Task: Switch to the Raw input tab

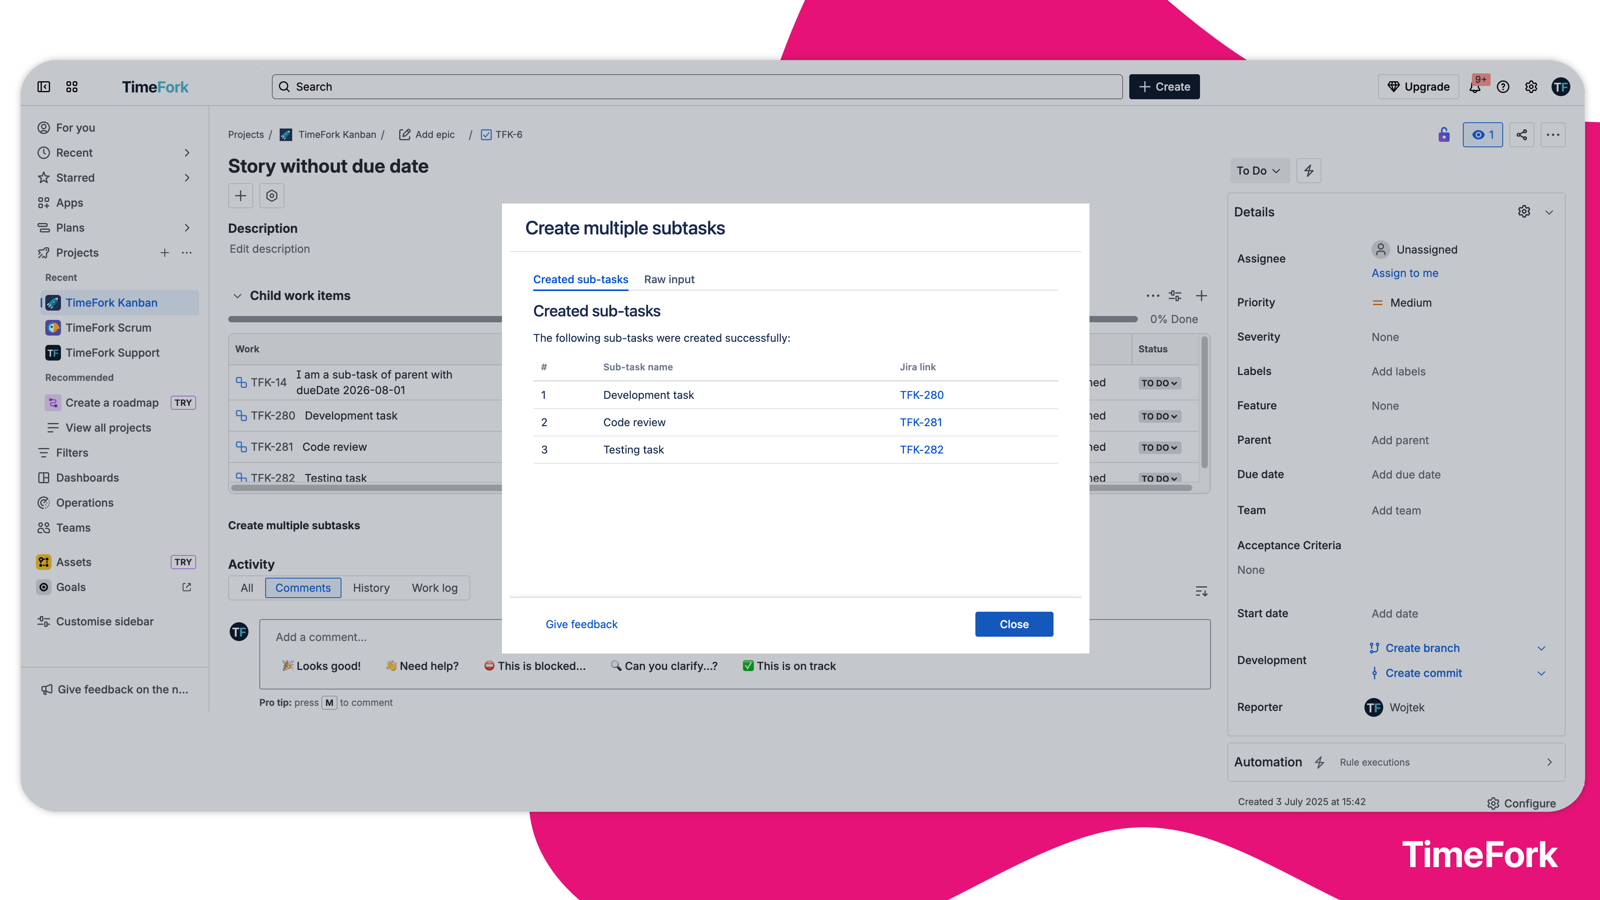Action: tap(669, 279)
